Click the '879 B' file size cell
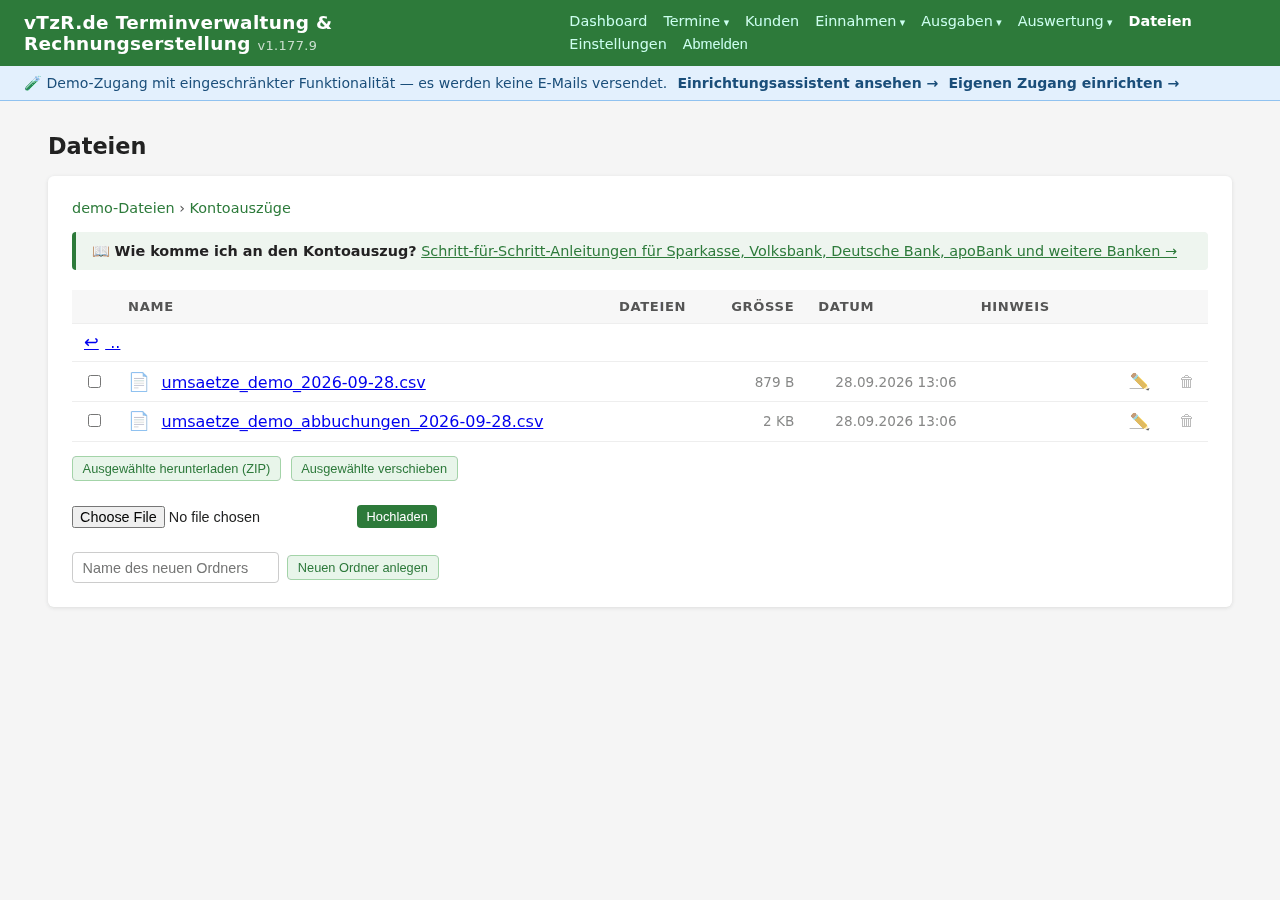This screenshot has width=1280, height=900. (x=774, y=382)
